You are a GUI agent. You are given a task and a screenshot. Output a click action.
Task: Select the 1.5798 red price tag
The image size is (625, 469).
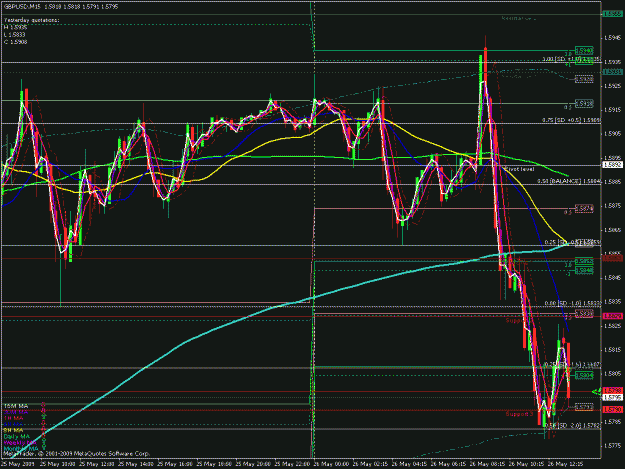tap(612, 391)
